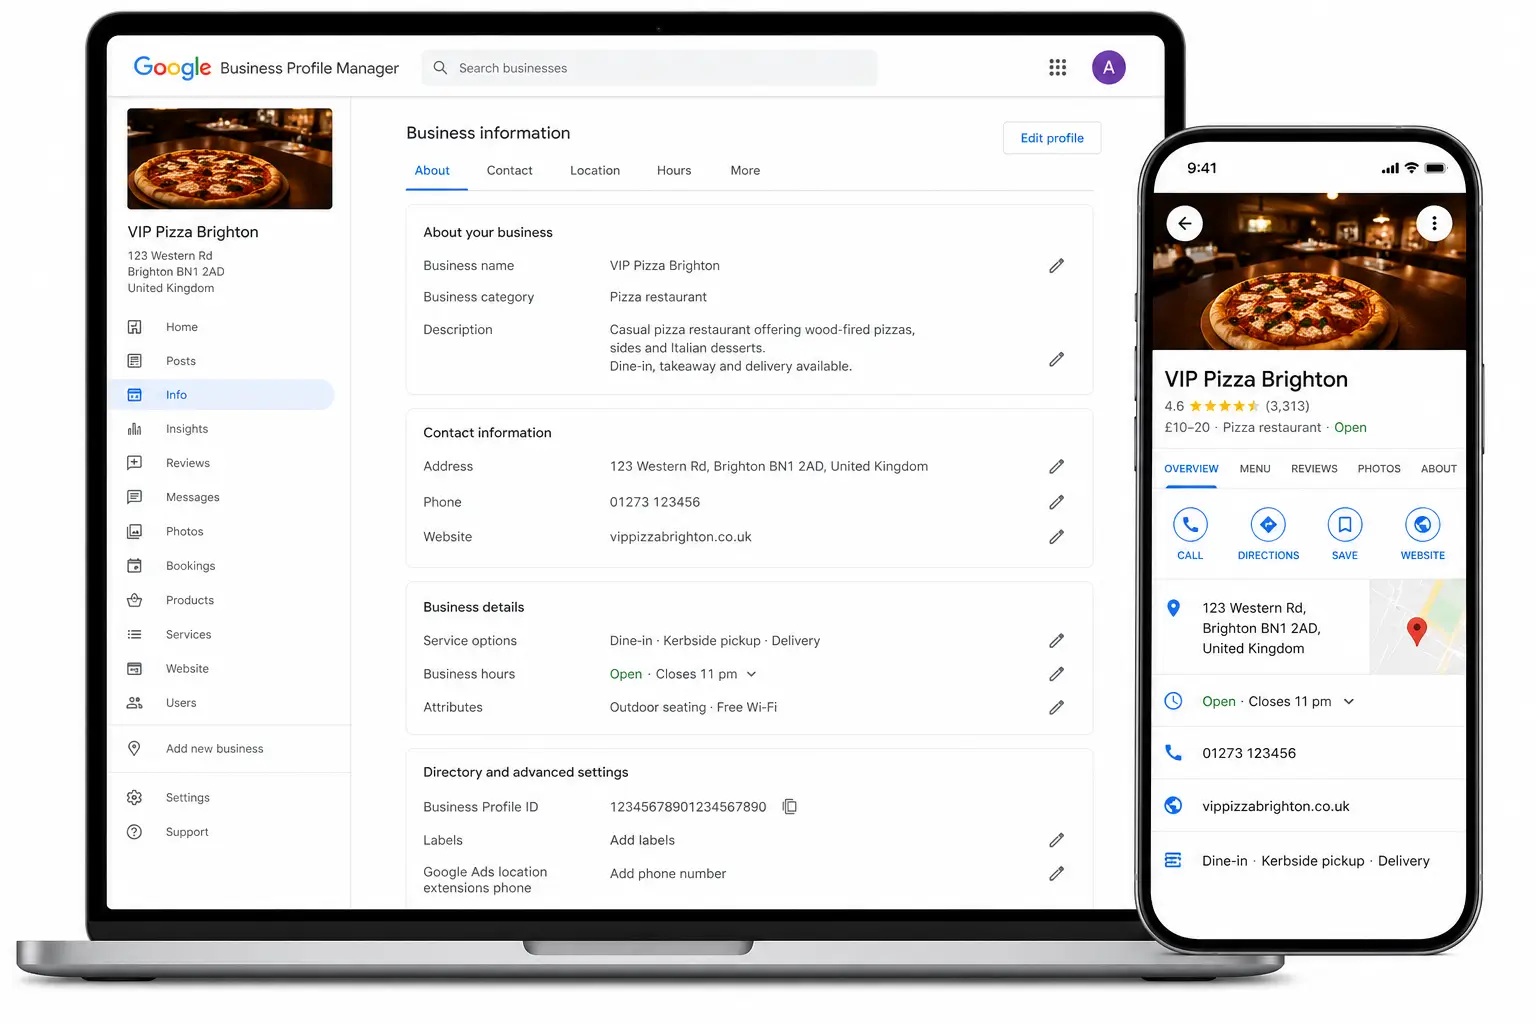
Task: Edit the Business name pencil icon
Action: pyautogui.click(x=1056, y=266)
